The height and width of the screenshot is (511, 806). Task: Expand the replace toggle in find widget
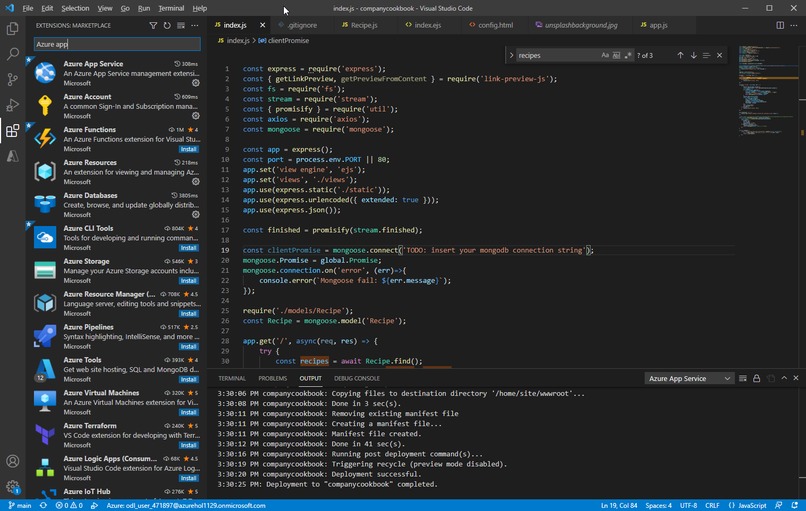[x=511, y=55]
